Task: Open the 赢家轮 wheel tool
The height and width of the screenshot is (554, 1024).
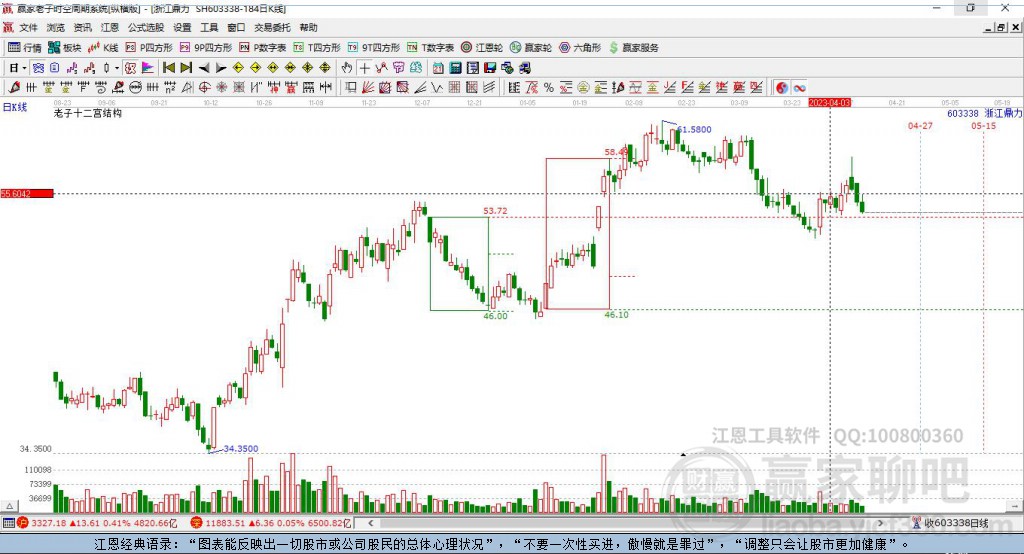Action: (x=531, y=48)
